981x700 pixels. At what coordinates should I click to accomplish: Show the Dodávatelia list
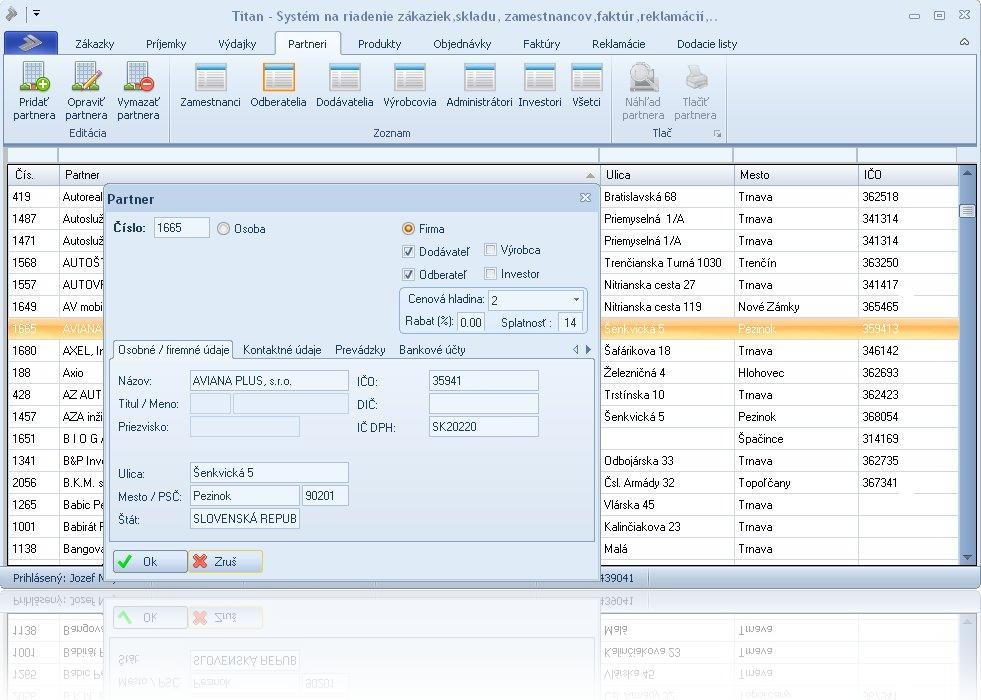(345, 85)
